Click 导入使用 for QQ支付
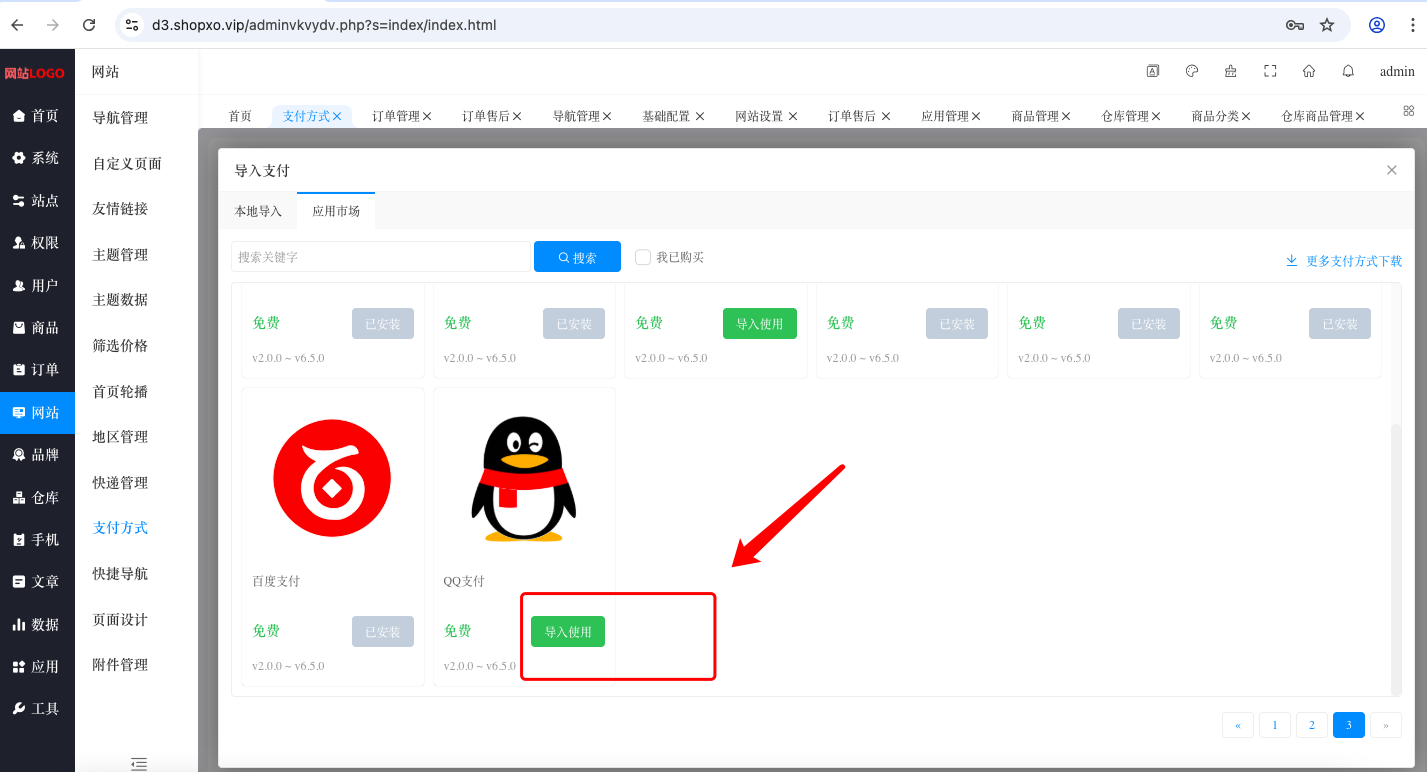The height and width of the screenshot is (772, 1427). [568, 632]
